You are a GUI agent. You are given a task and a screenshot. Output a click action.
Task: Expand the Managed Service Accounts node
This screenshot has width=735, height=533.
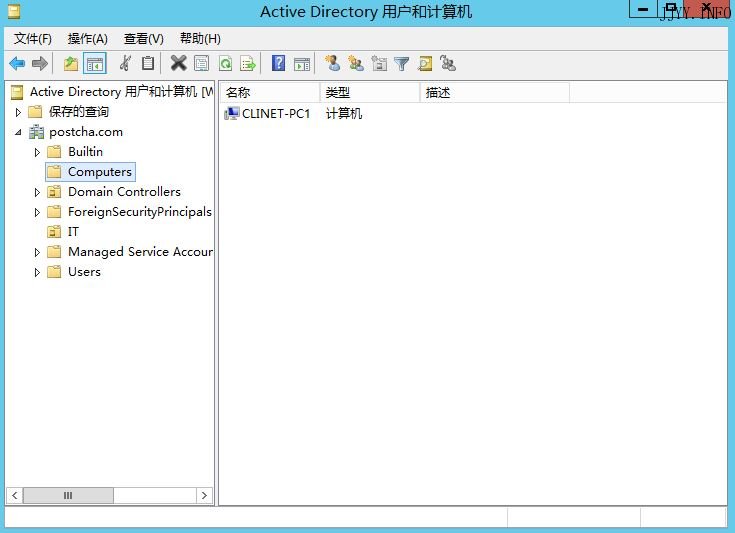pos(37,252)
